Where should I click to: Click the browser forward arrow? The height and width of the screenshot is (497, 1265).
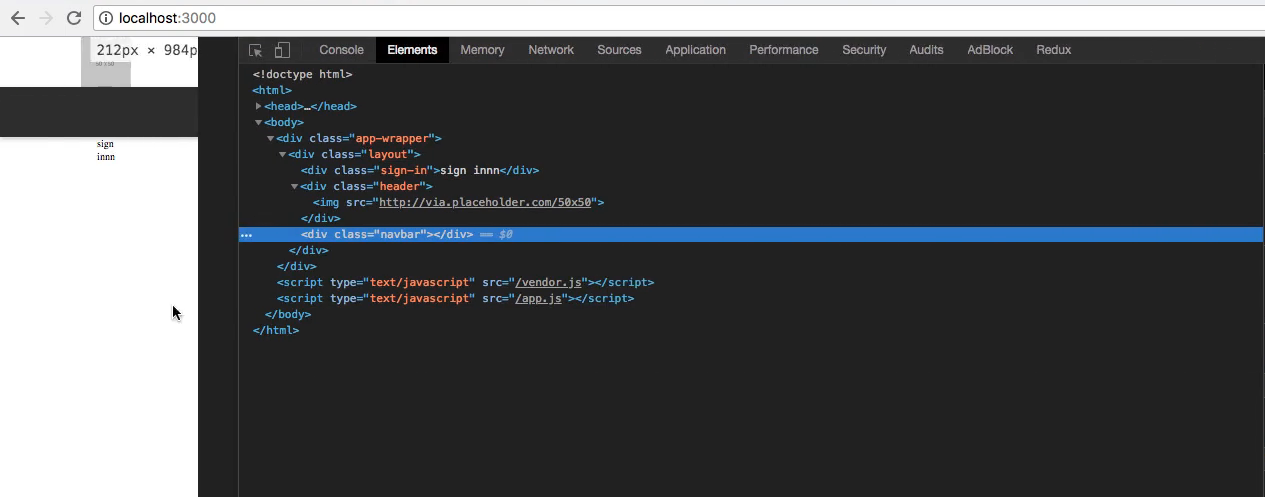(x=46, y=18)
